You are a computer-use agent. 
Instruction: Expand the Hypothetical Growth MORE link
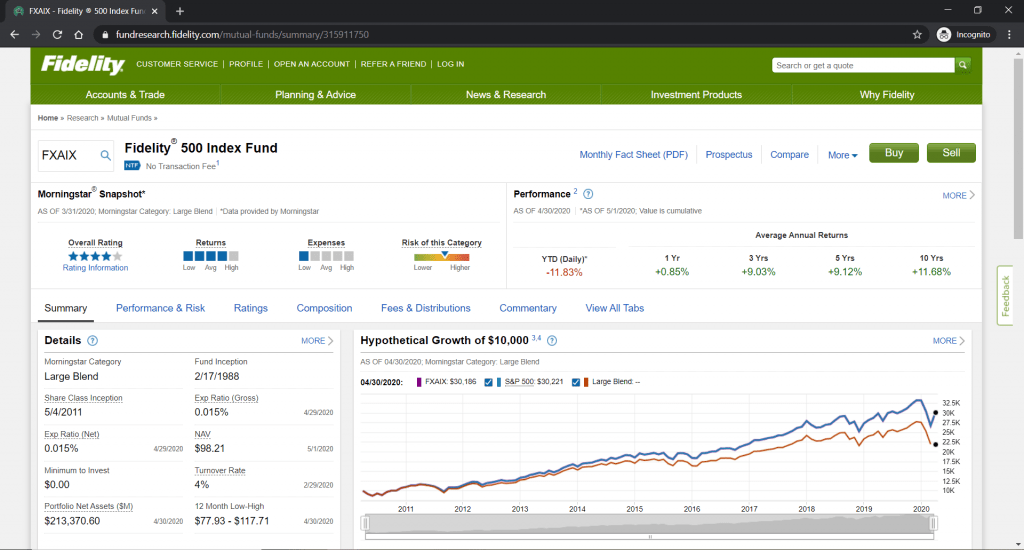[948, 340]
